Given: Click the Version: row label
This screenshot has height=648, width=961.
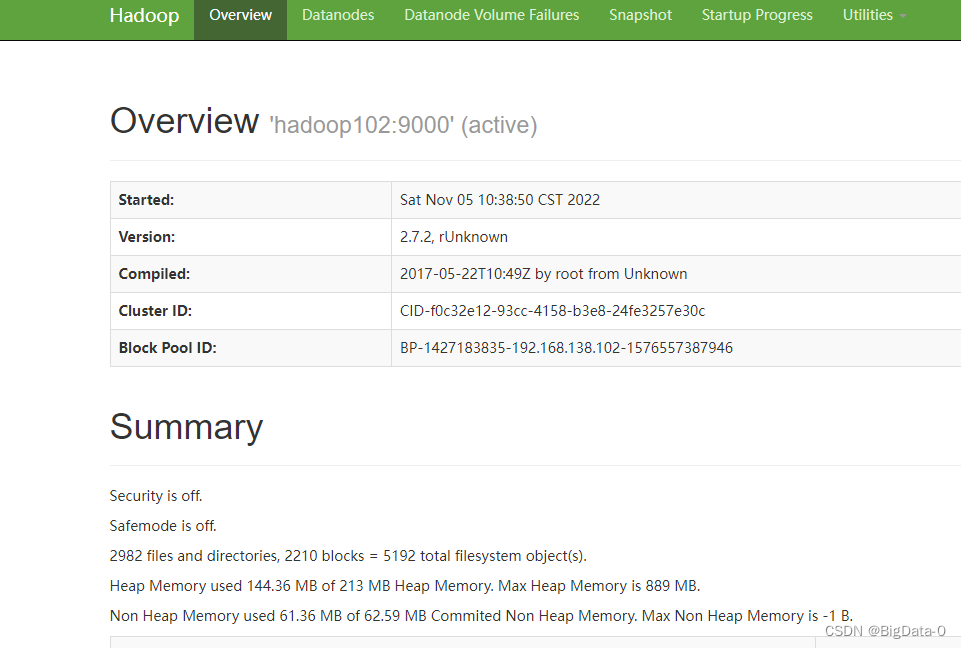Looking at the screenshot, I should pos(146,237).
